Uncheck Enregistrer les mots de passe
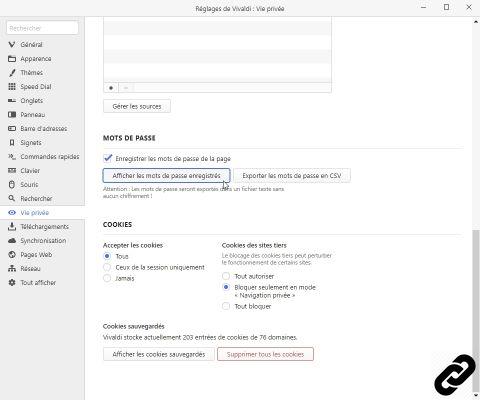 [x=108, y=158]
